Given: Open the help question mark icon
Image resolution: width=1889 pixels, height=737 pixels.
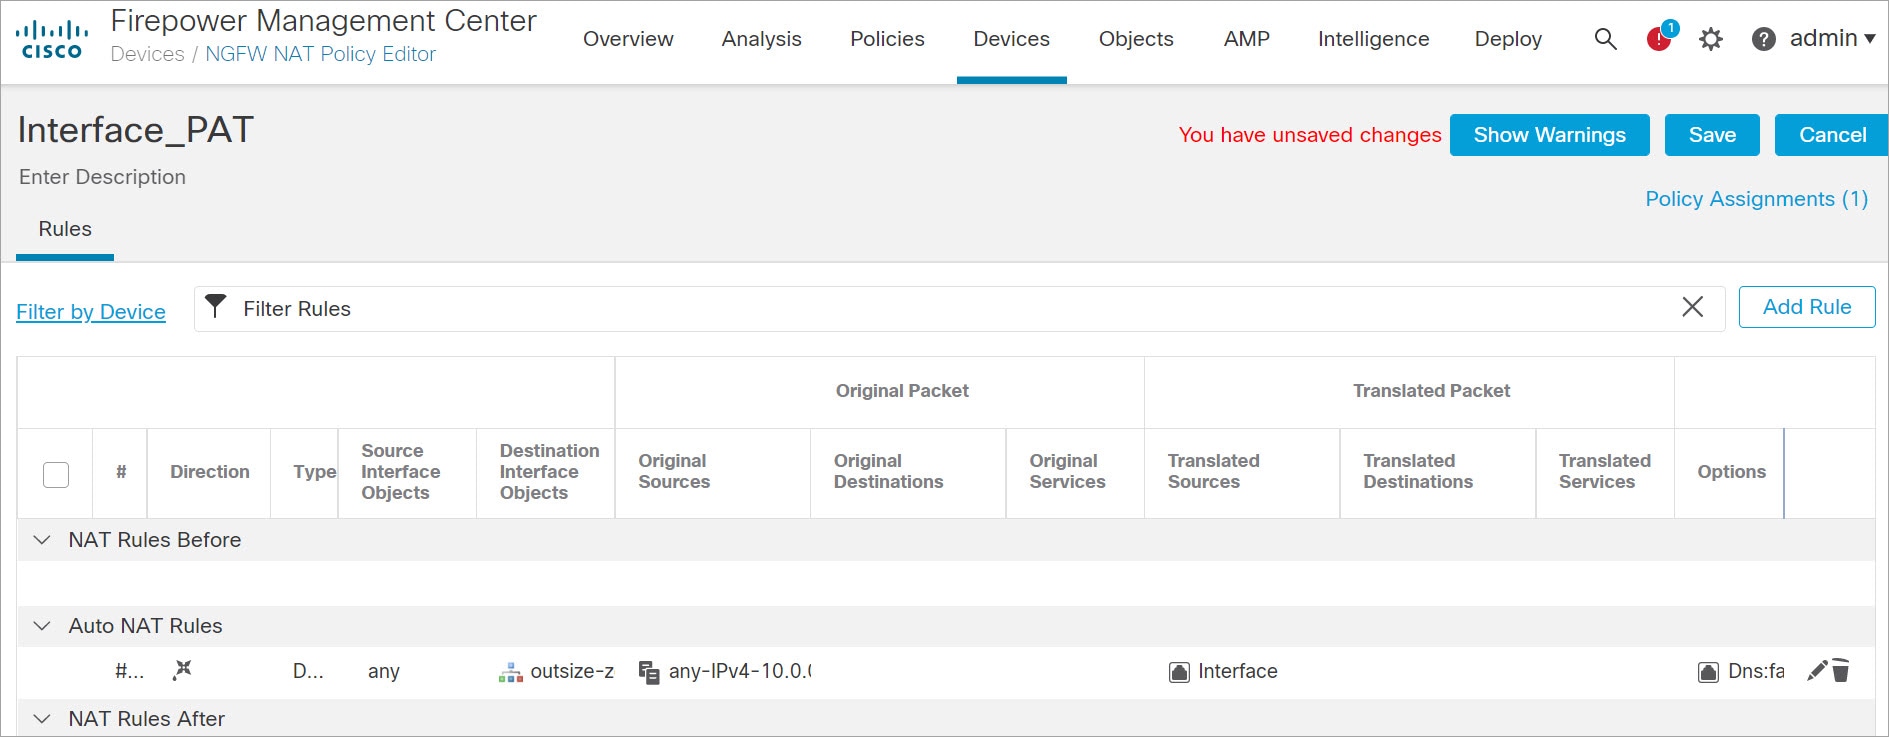Looking at the screenshot, I should [1764, 39].
